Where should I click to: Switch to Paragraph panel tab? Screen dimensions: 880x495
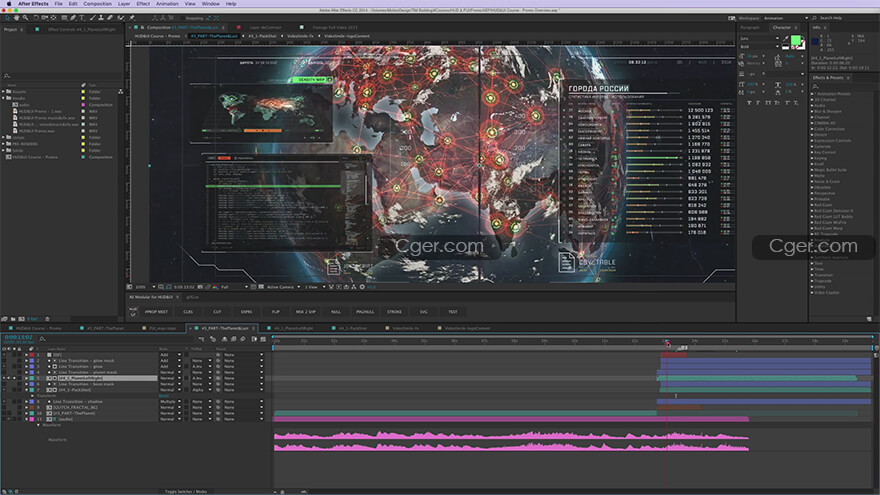point(750,28)
